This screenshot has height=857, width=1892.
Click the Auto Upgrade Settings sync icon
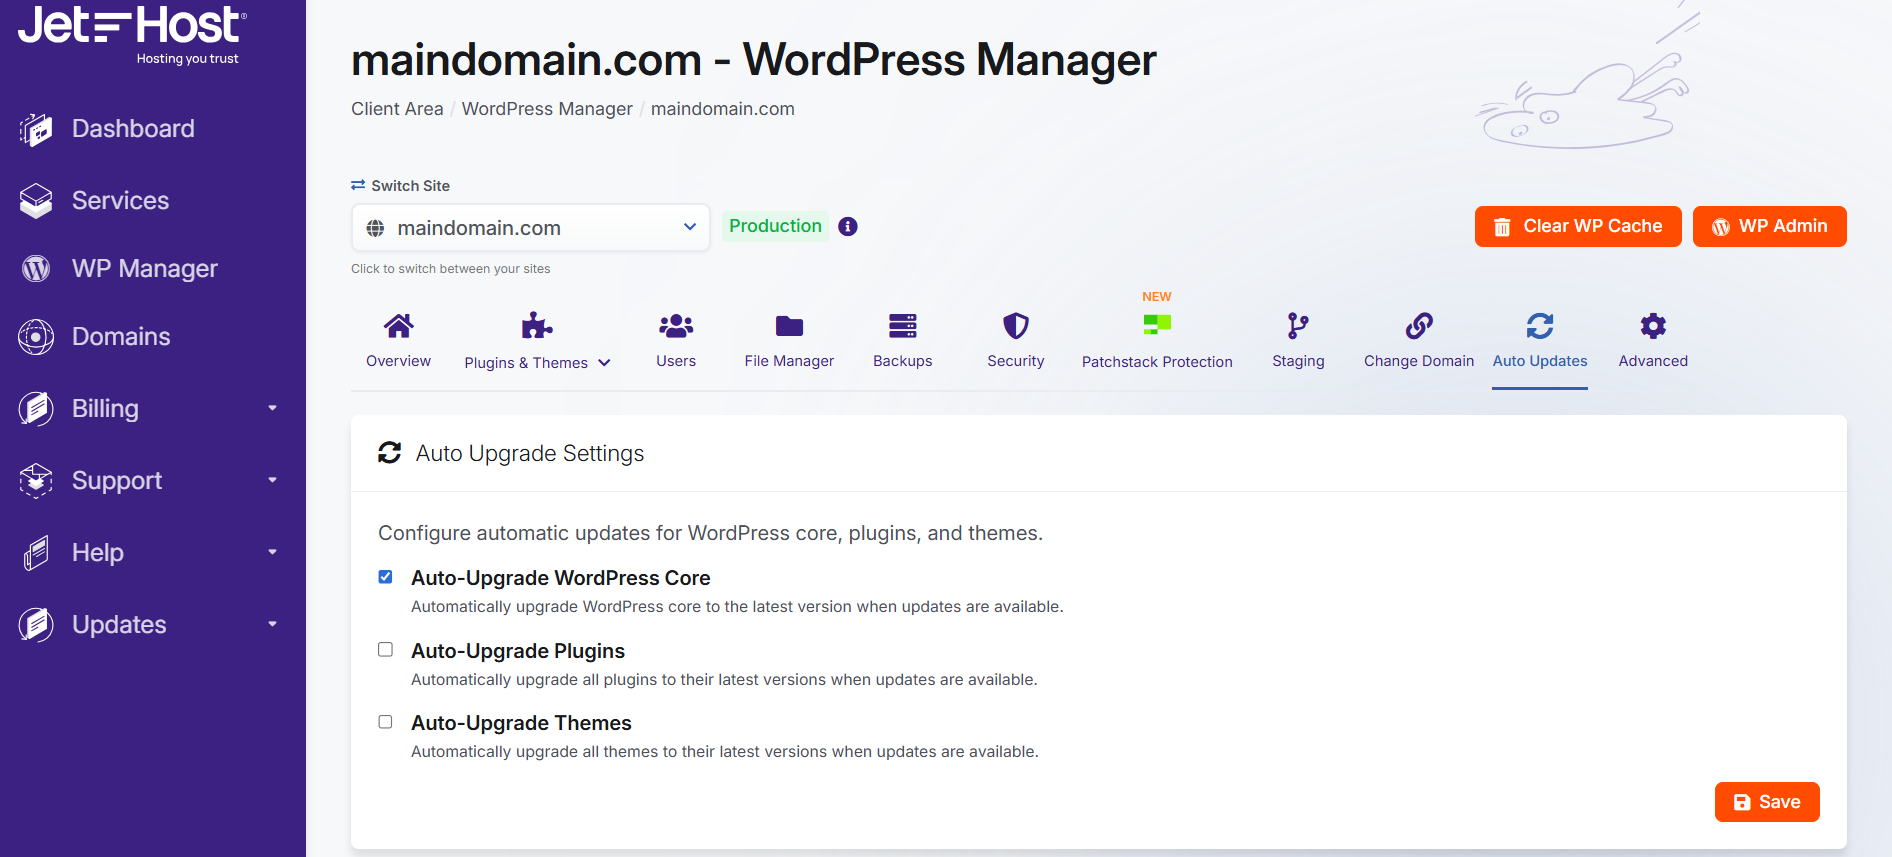[390, 453]
